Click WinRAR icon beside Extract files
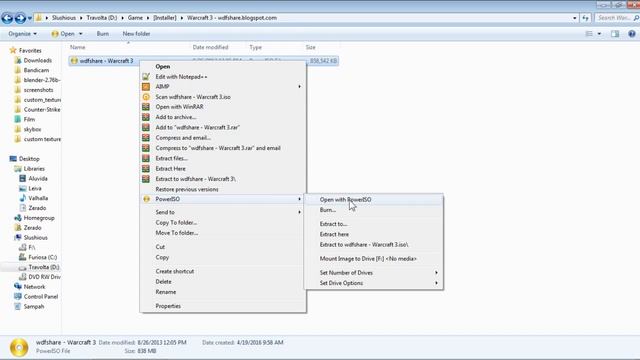Screen dimensions: 640x360 pos(146,158)
